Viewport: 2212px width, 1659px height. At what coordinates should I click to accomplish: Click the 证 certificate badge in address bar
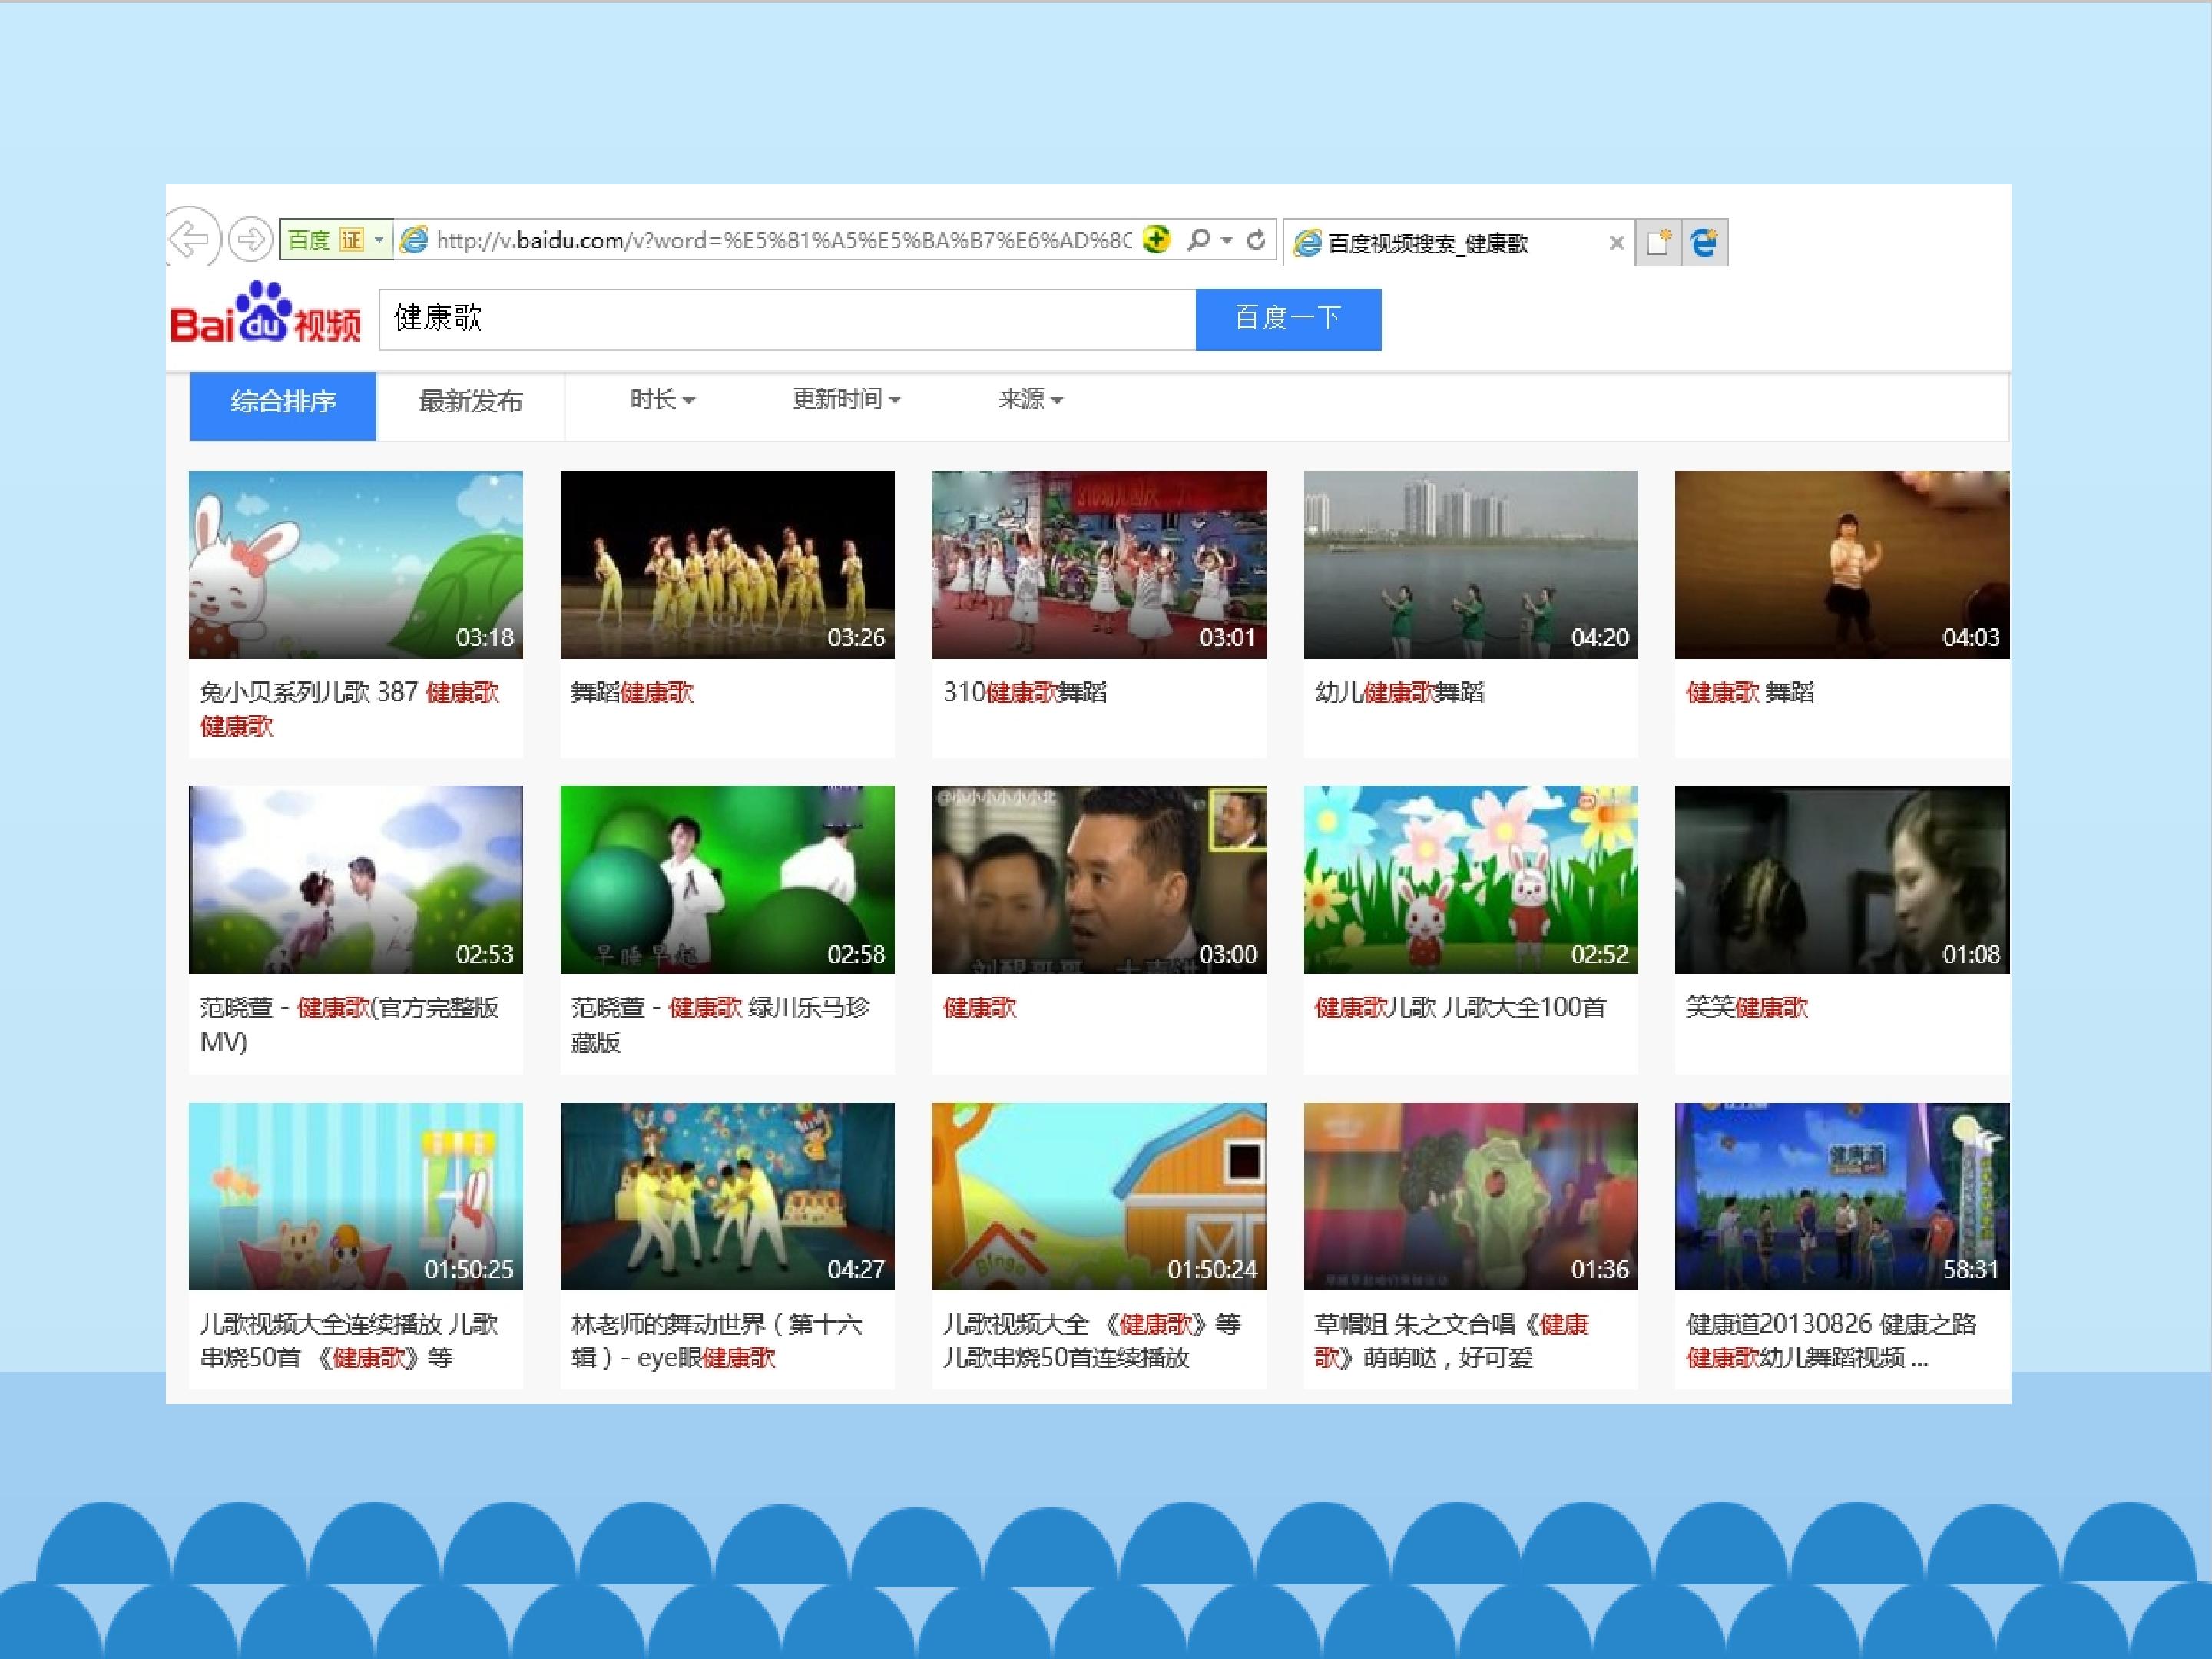pyautogui.click(x=351, y=240)
